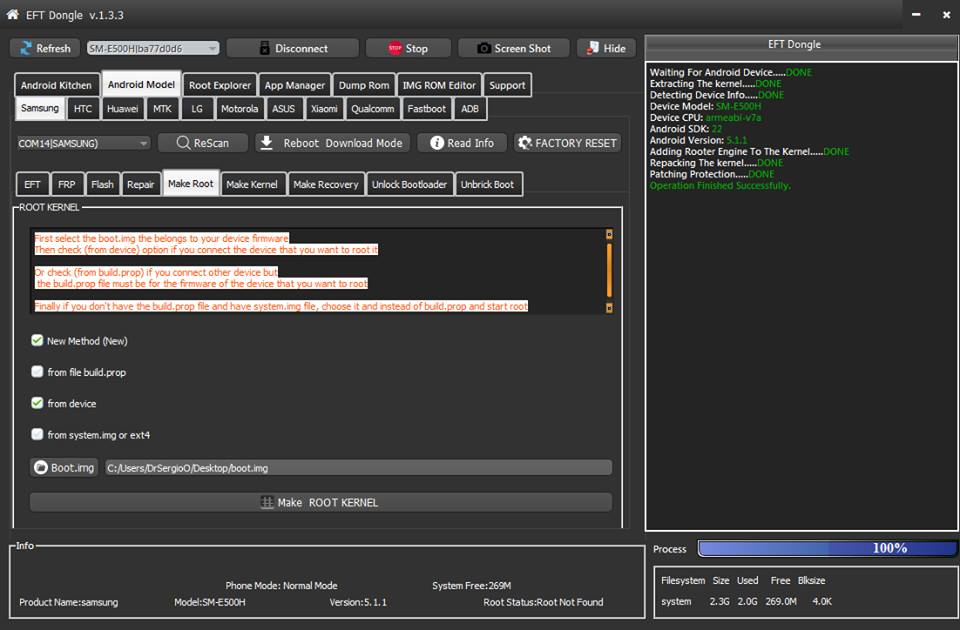Screen dimensions: 960x630
Task: Switch to Android Kitchen tab
Action: tap(56, 85)
